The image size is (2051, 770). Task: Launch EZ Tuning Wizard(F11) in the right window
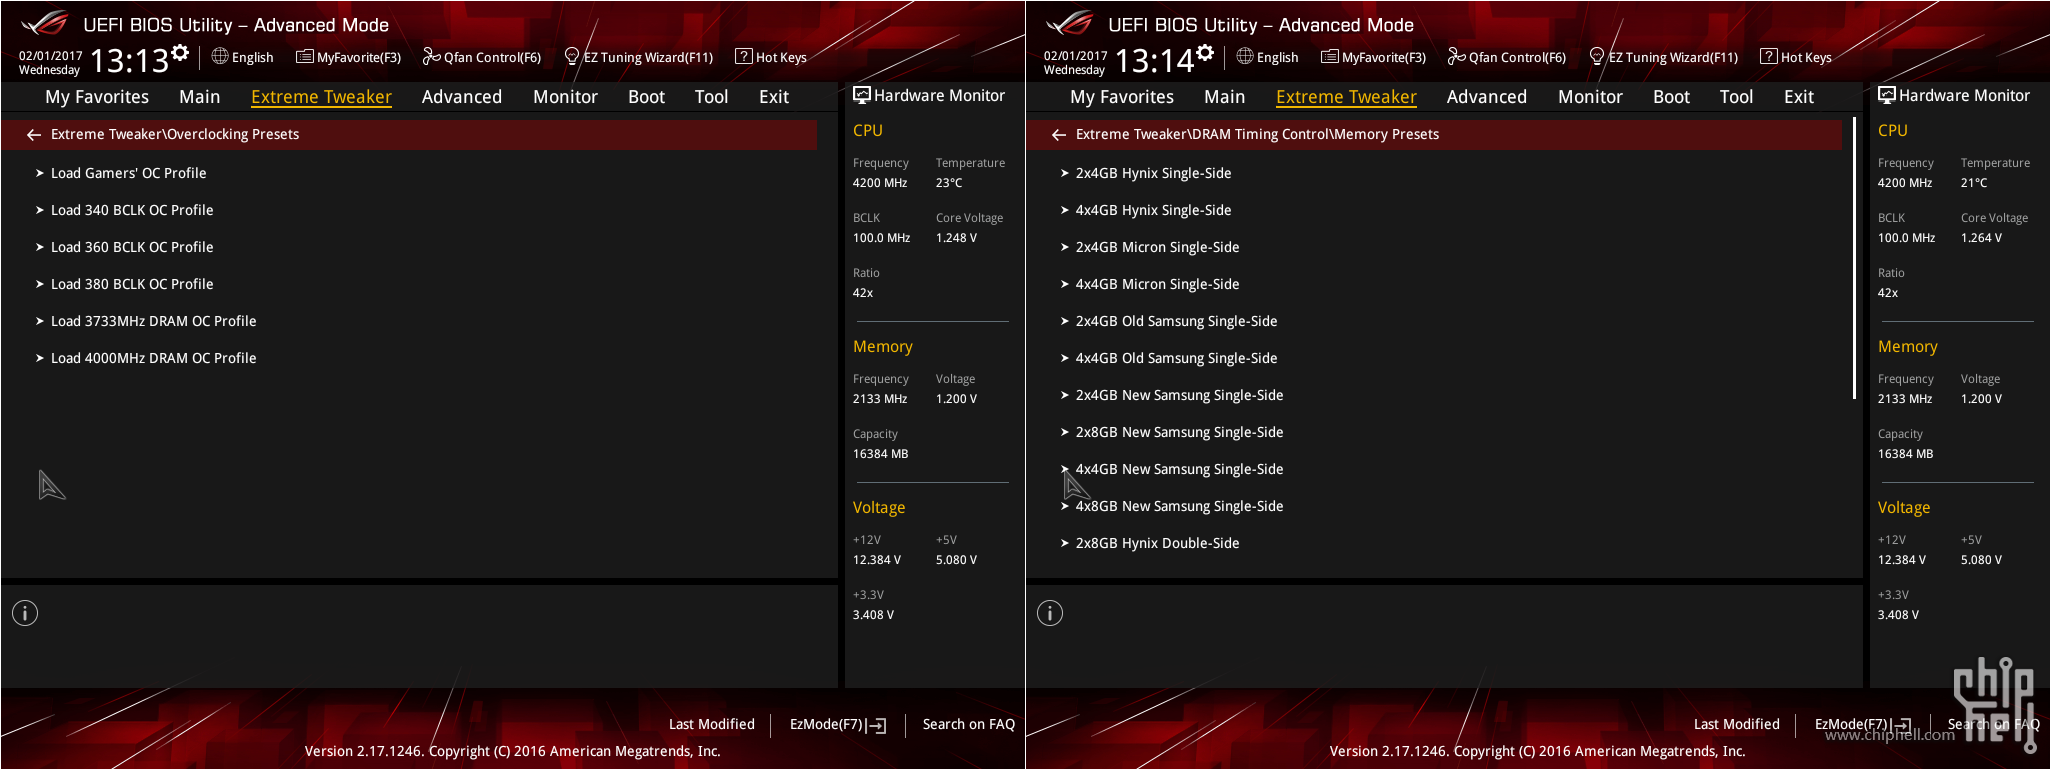[x=1664, y=57]
